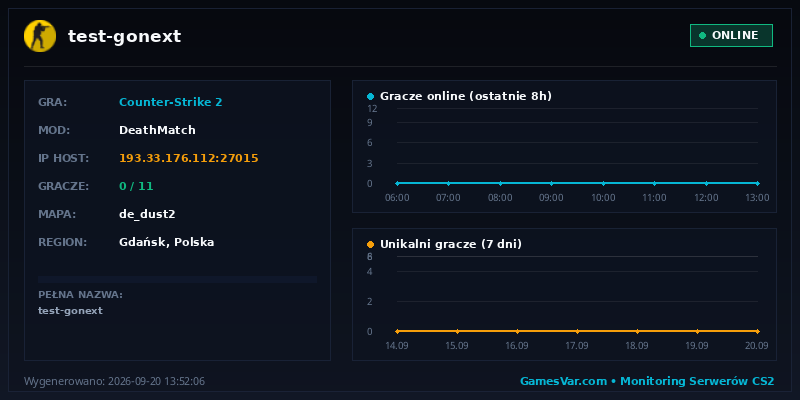This screenshot has height=400, width=800.
Task: Click the Unikalni gracze (7 dni) chart title
Action: (451, 244)
